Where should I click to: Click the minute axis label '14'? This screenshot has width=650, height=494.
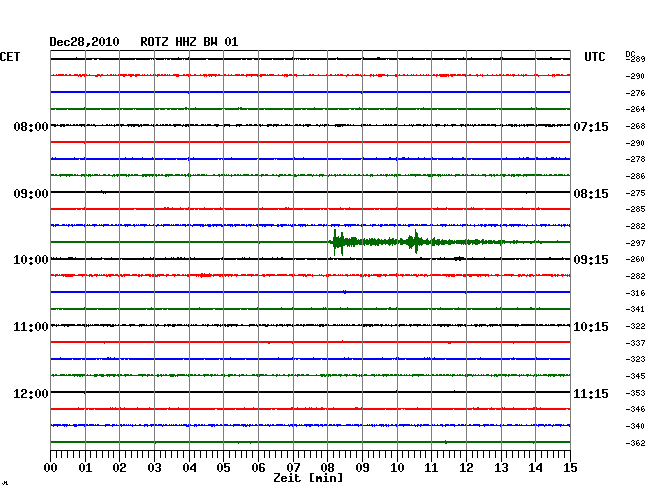coord(535,468)
